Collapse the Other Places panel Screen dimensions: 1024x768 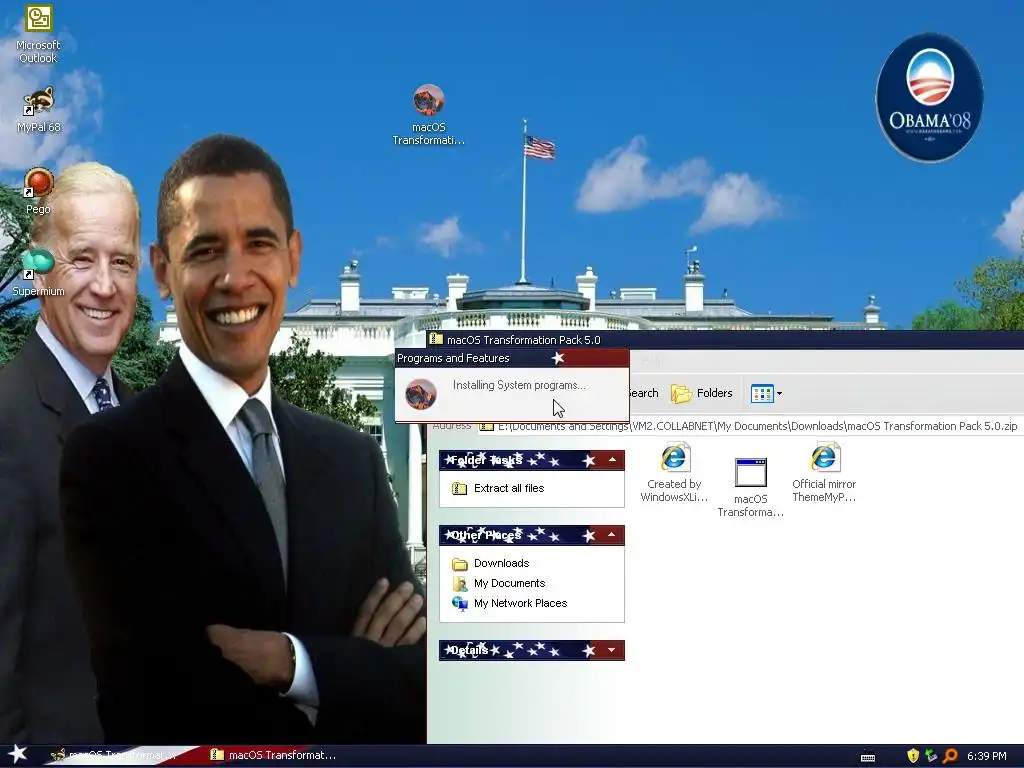[x=612, y=535]
